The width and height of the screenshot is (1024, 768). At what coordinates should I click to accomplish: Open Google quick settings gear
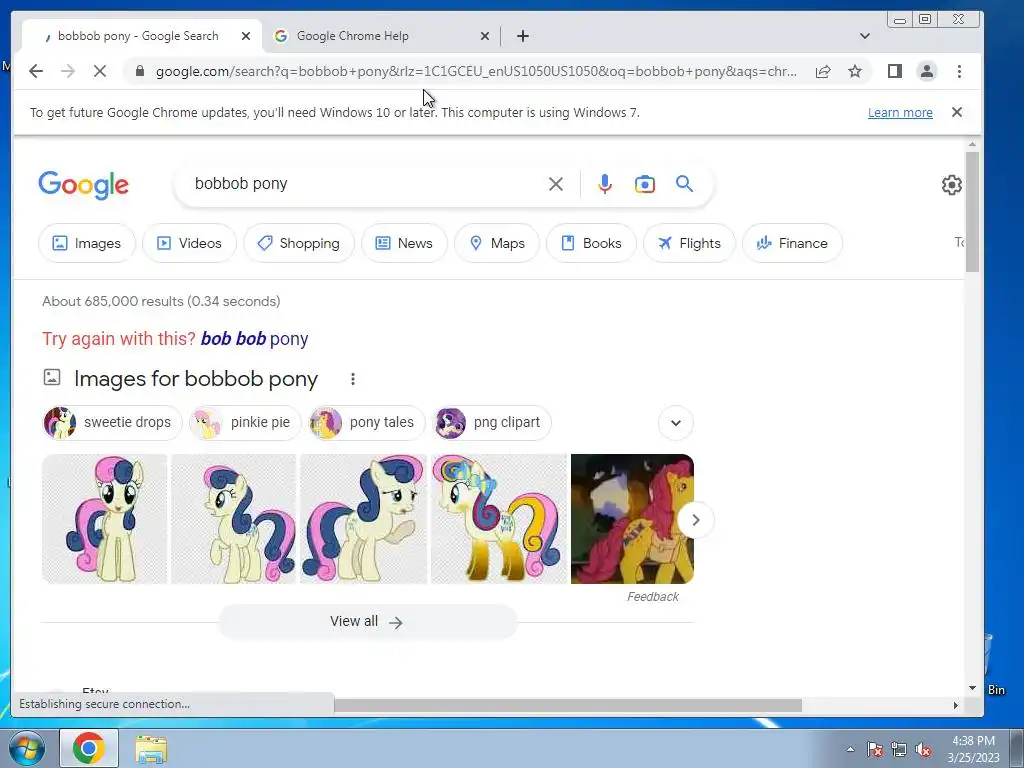[x=952, y=185]
